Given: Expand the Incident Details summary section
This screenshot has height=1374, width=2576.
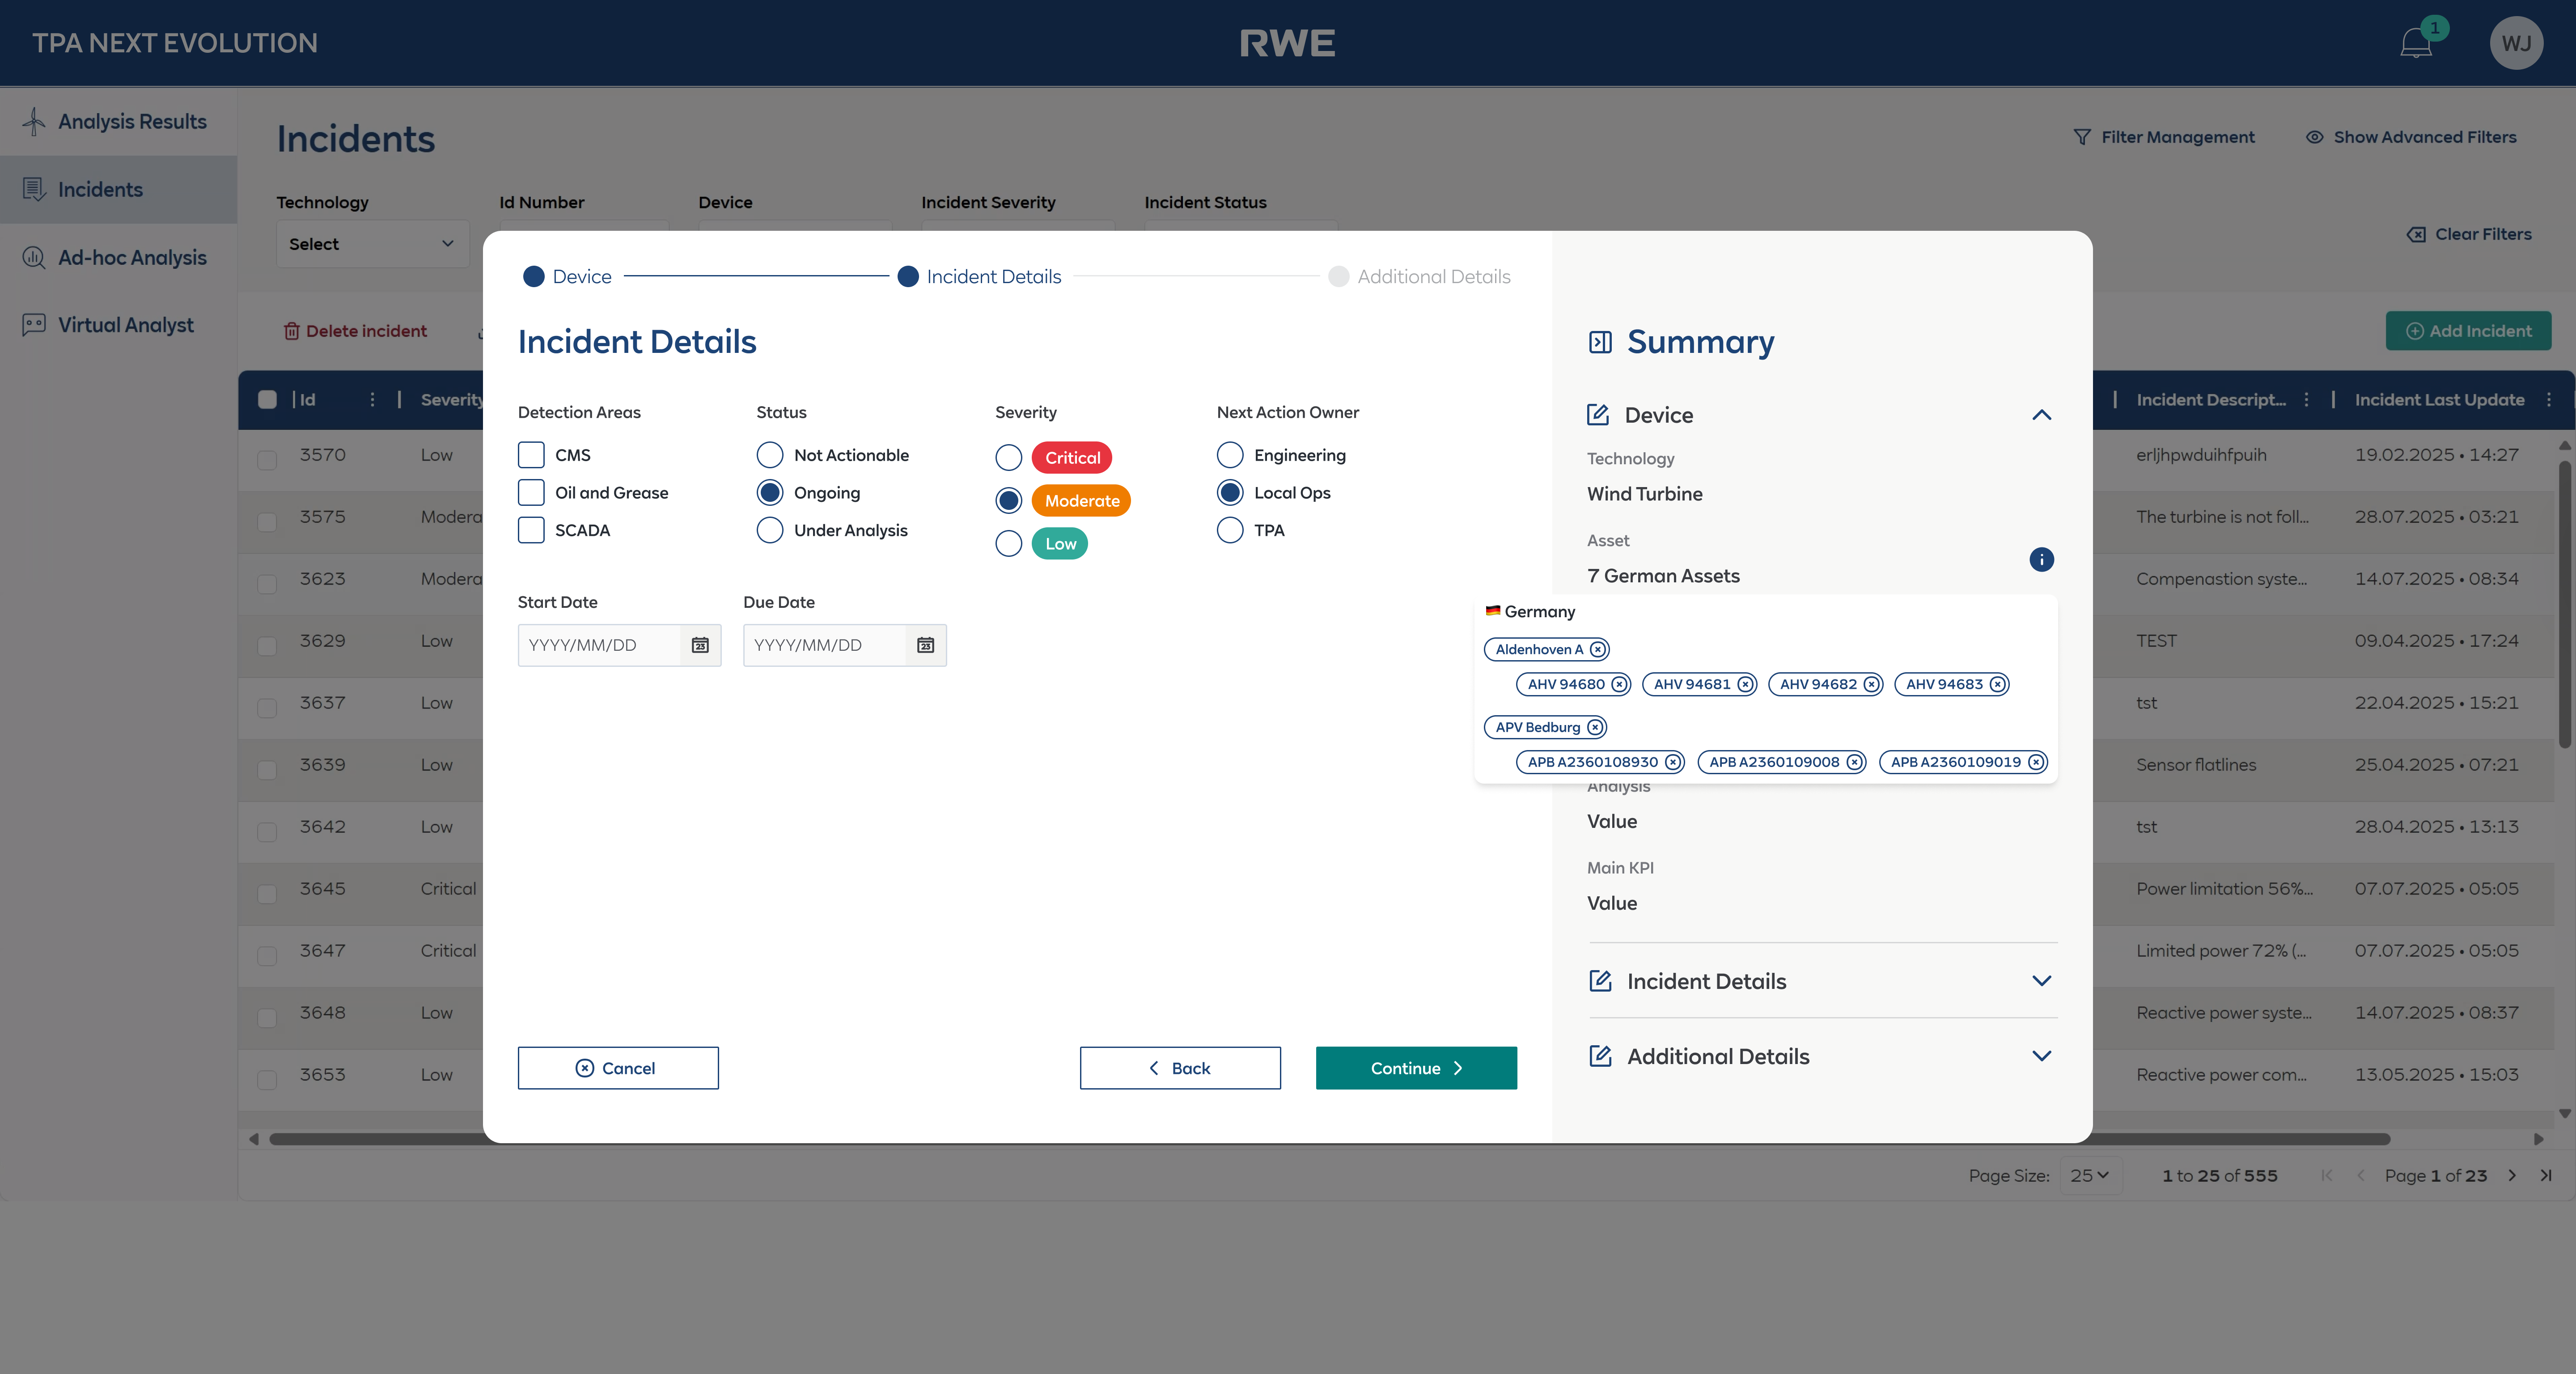Looking at the screenshot, I should click(x=2041, y=981).
